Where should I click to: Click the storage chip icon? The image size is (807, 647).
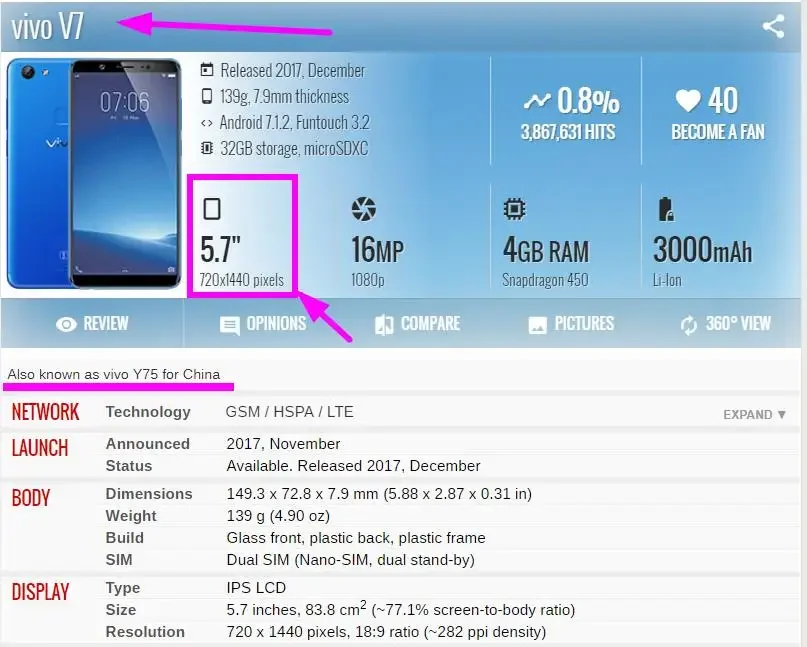click(x=207, y=148)
